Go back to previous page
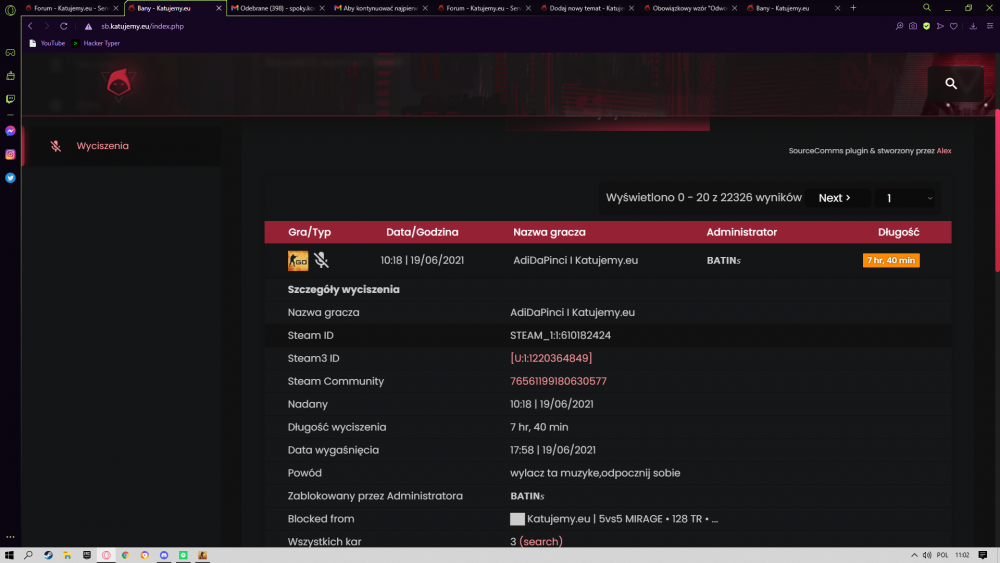This screenshot has width=1000, height=563. point(30,26)
